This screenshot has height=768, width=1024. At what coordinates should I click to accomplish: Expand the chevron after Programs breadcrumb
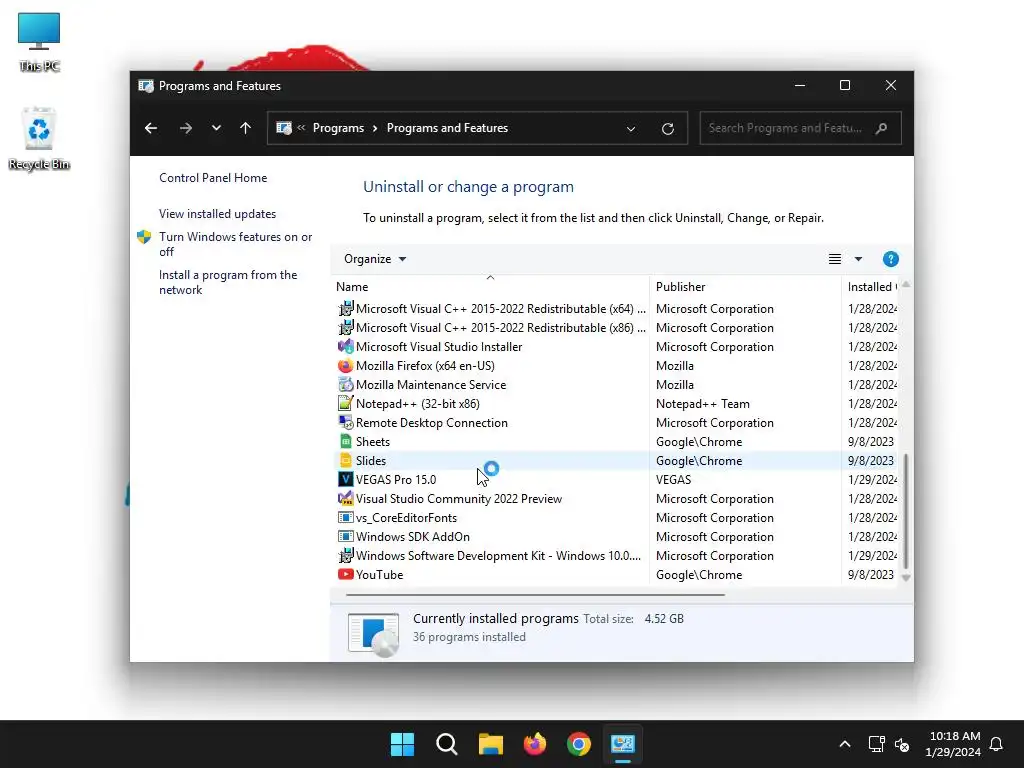tap(375, 128)
